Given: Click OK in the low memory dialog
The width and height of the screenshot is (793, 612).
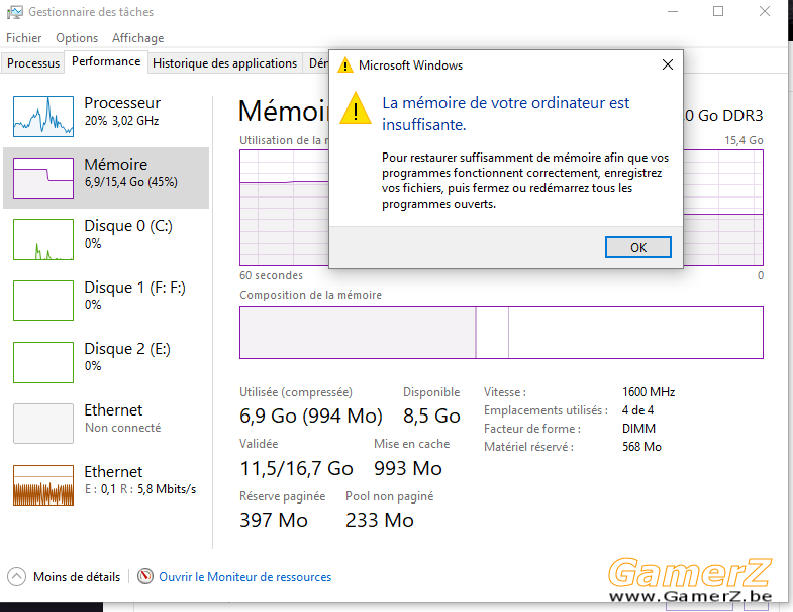Looking at the screenshot, I should pyautogui.click(x=638, y=247).
